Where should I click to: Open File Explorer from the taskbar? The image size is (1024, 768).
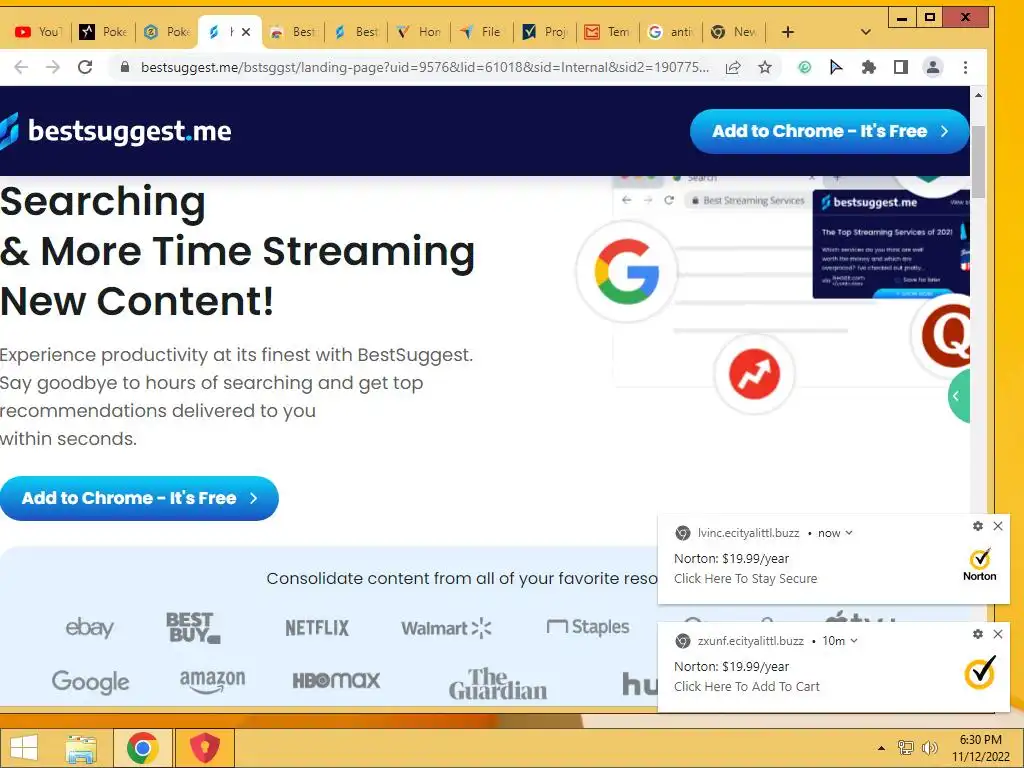pyautogui.click(x=81, y=748)
